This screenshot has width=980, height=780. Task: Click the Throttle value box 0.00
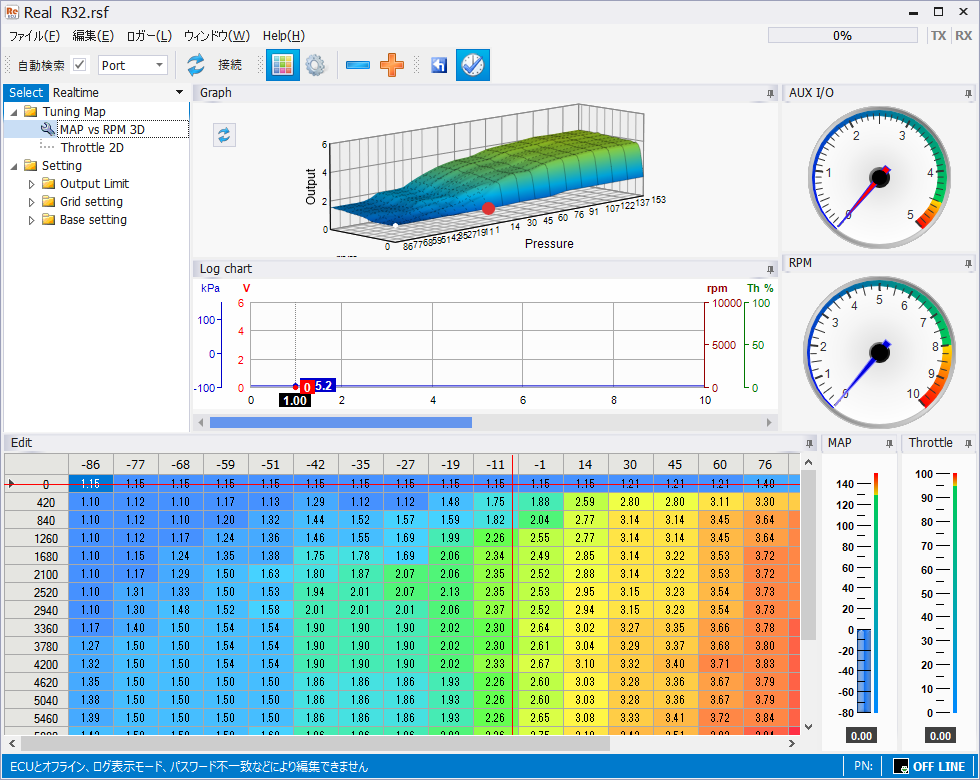[941, 736]
